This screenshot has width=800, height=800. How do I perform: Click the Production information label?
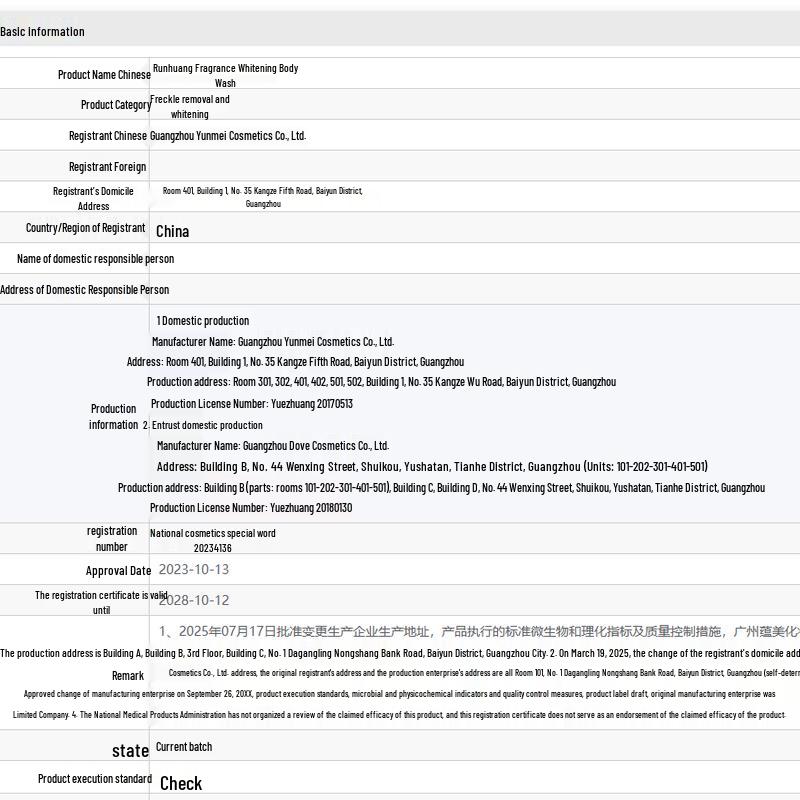113,417
